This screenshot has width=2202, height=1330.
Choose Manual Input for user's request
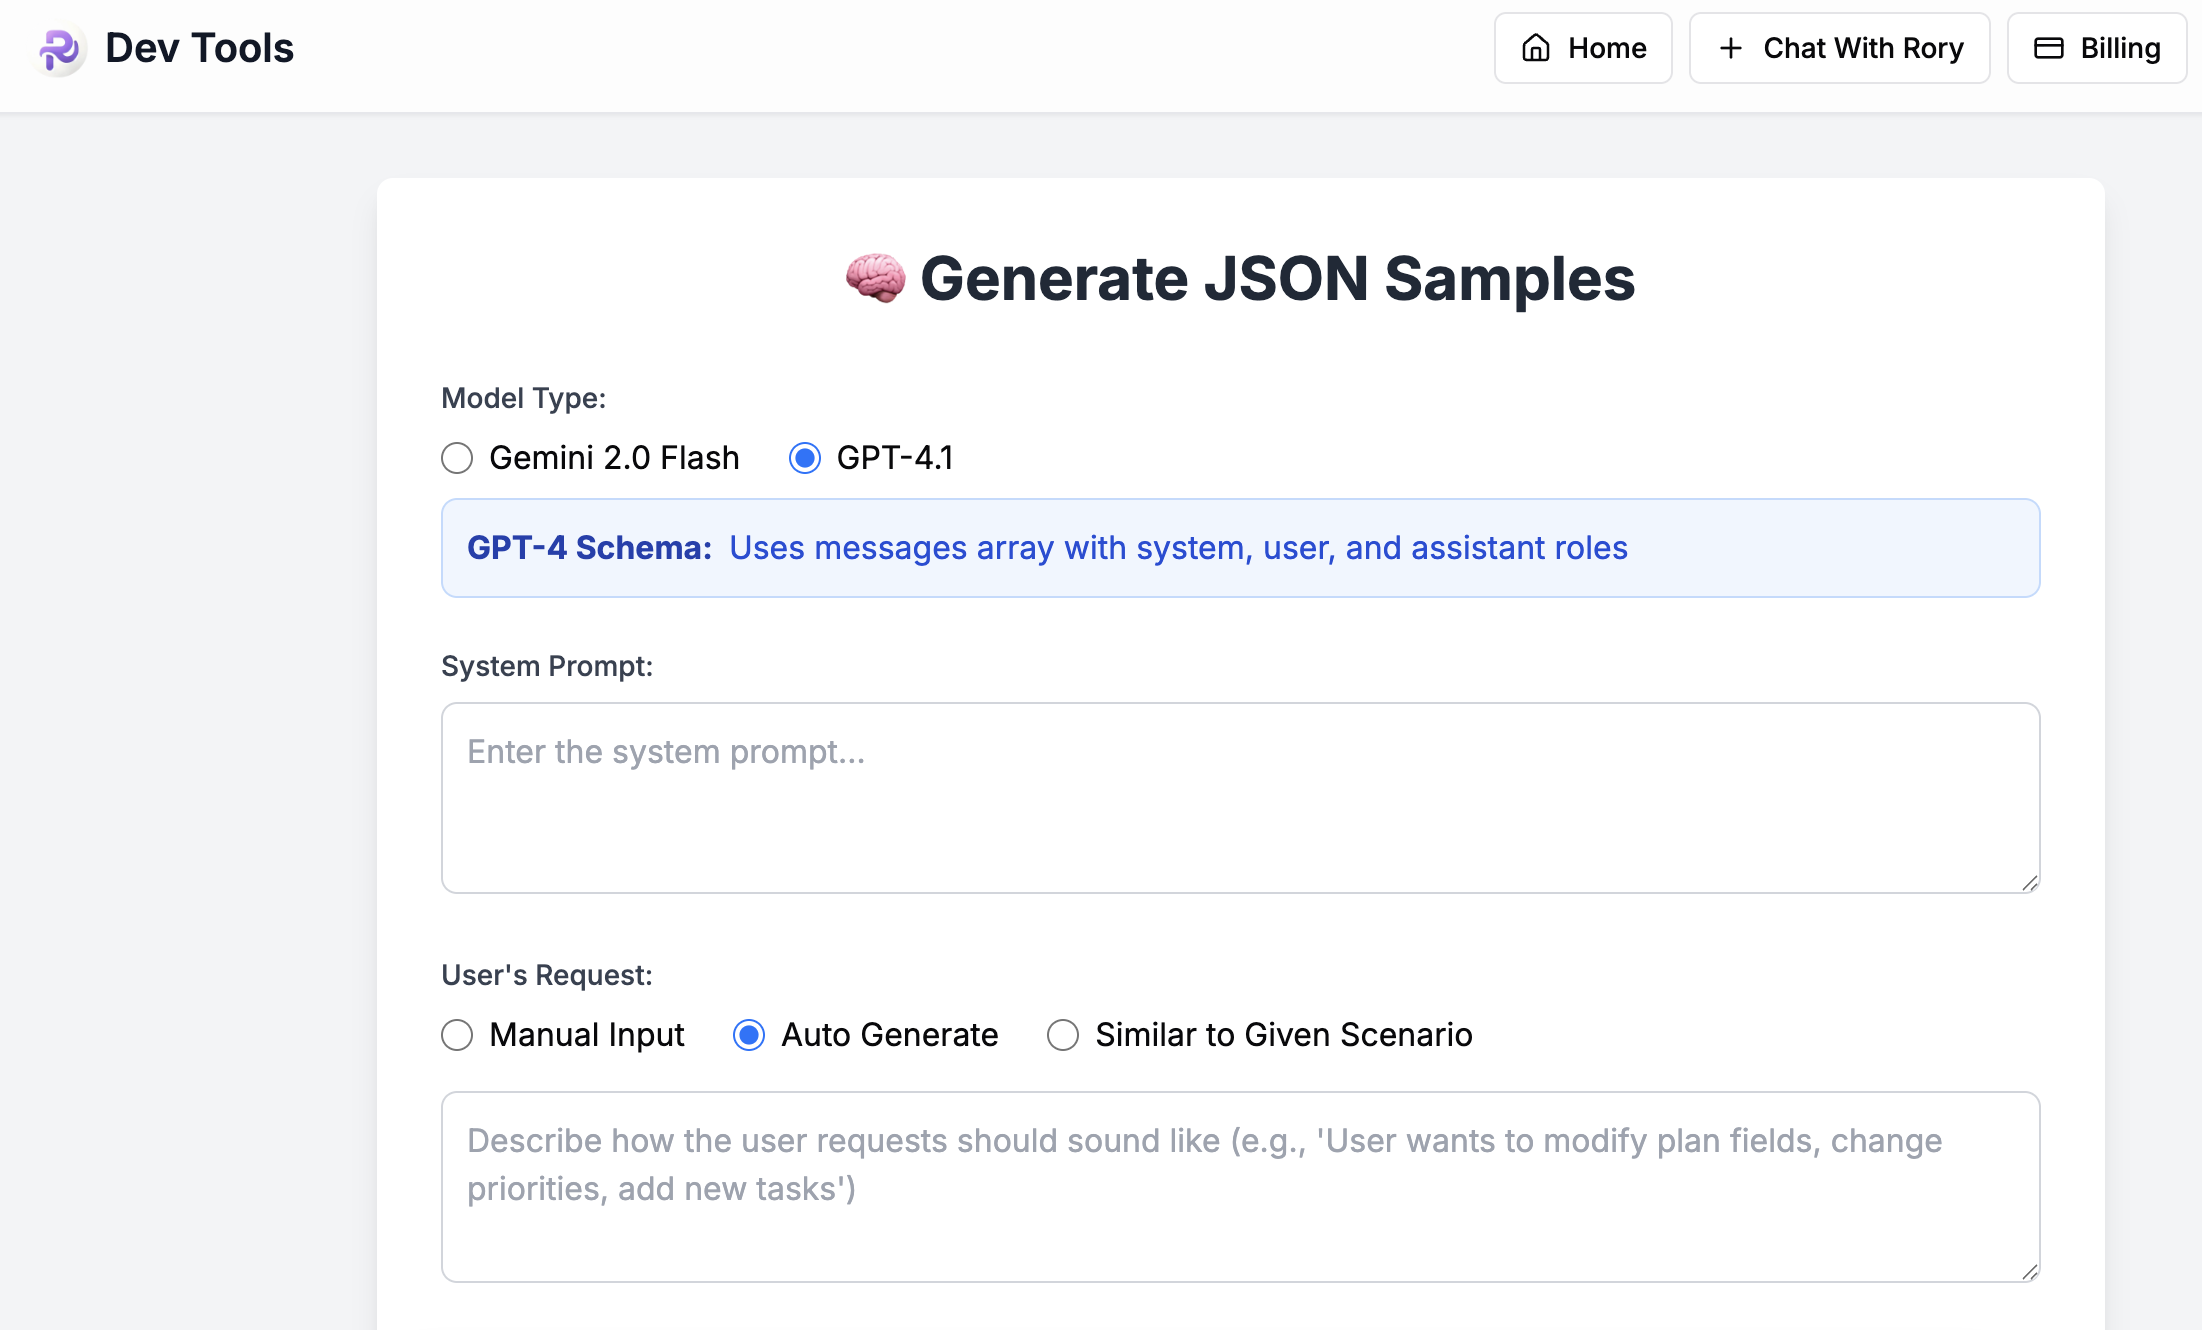pos(457,1035)
